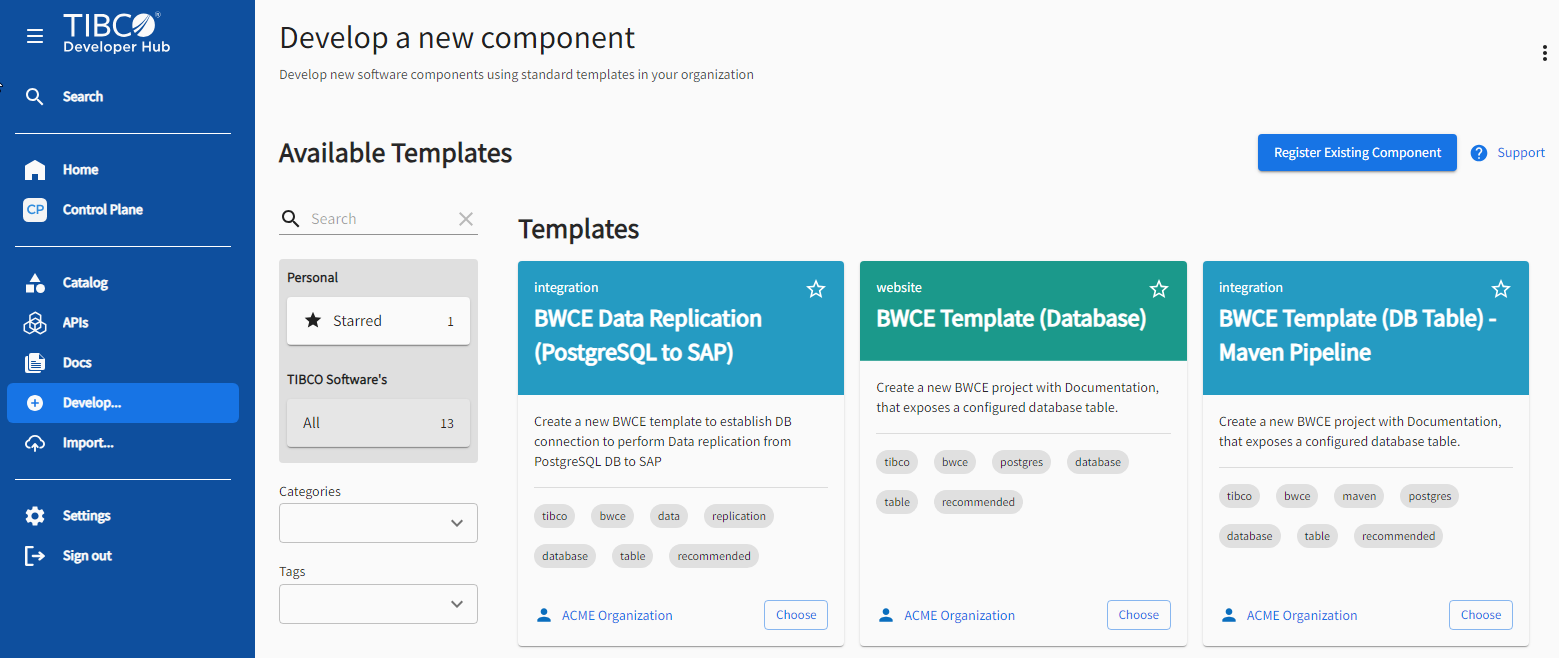Click the Search magnifier icon in the sidebar
Image resolution: width=1559 pixels, height=658 pixels.
pyautogui.click(x=35, y=97)
